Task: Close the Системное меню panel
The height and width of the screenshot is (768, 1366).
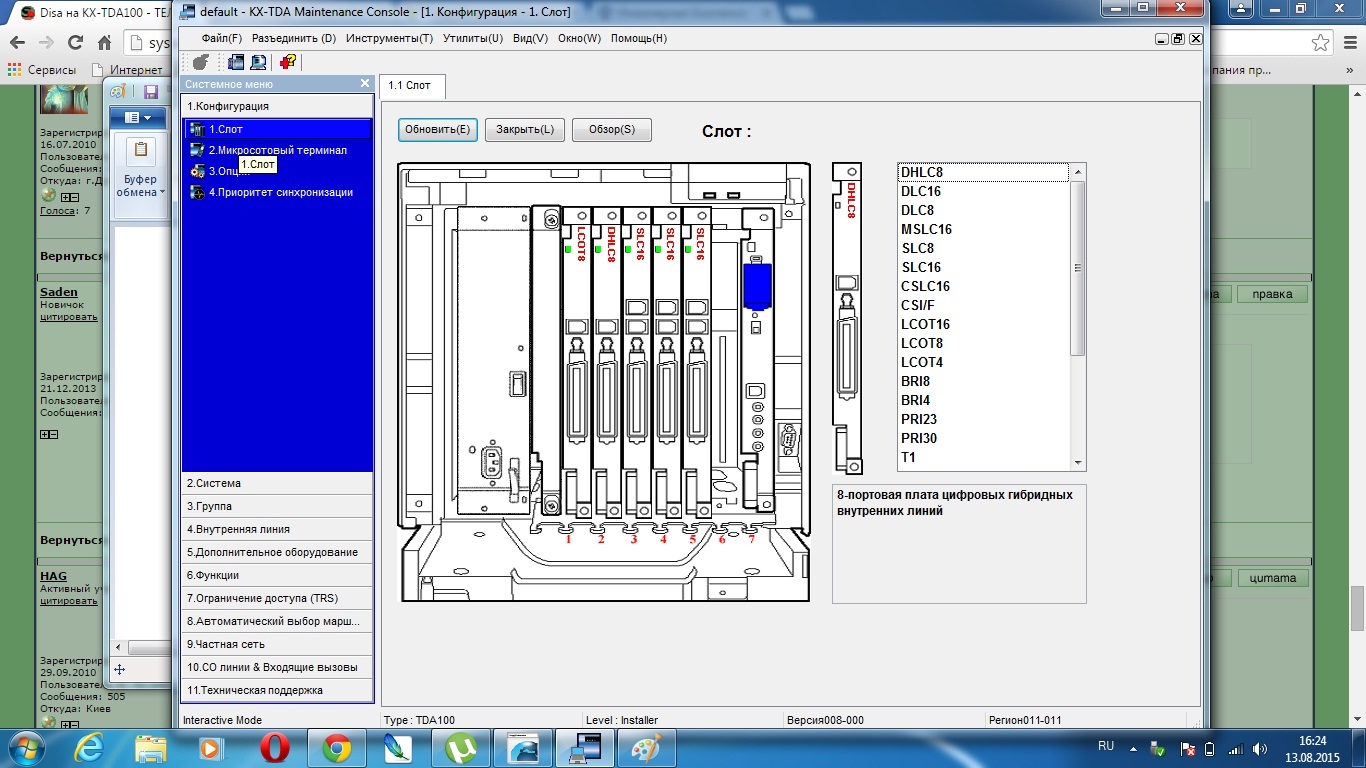Action: [x=365, y=84]
